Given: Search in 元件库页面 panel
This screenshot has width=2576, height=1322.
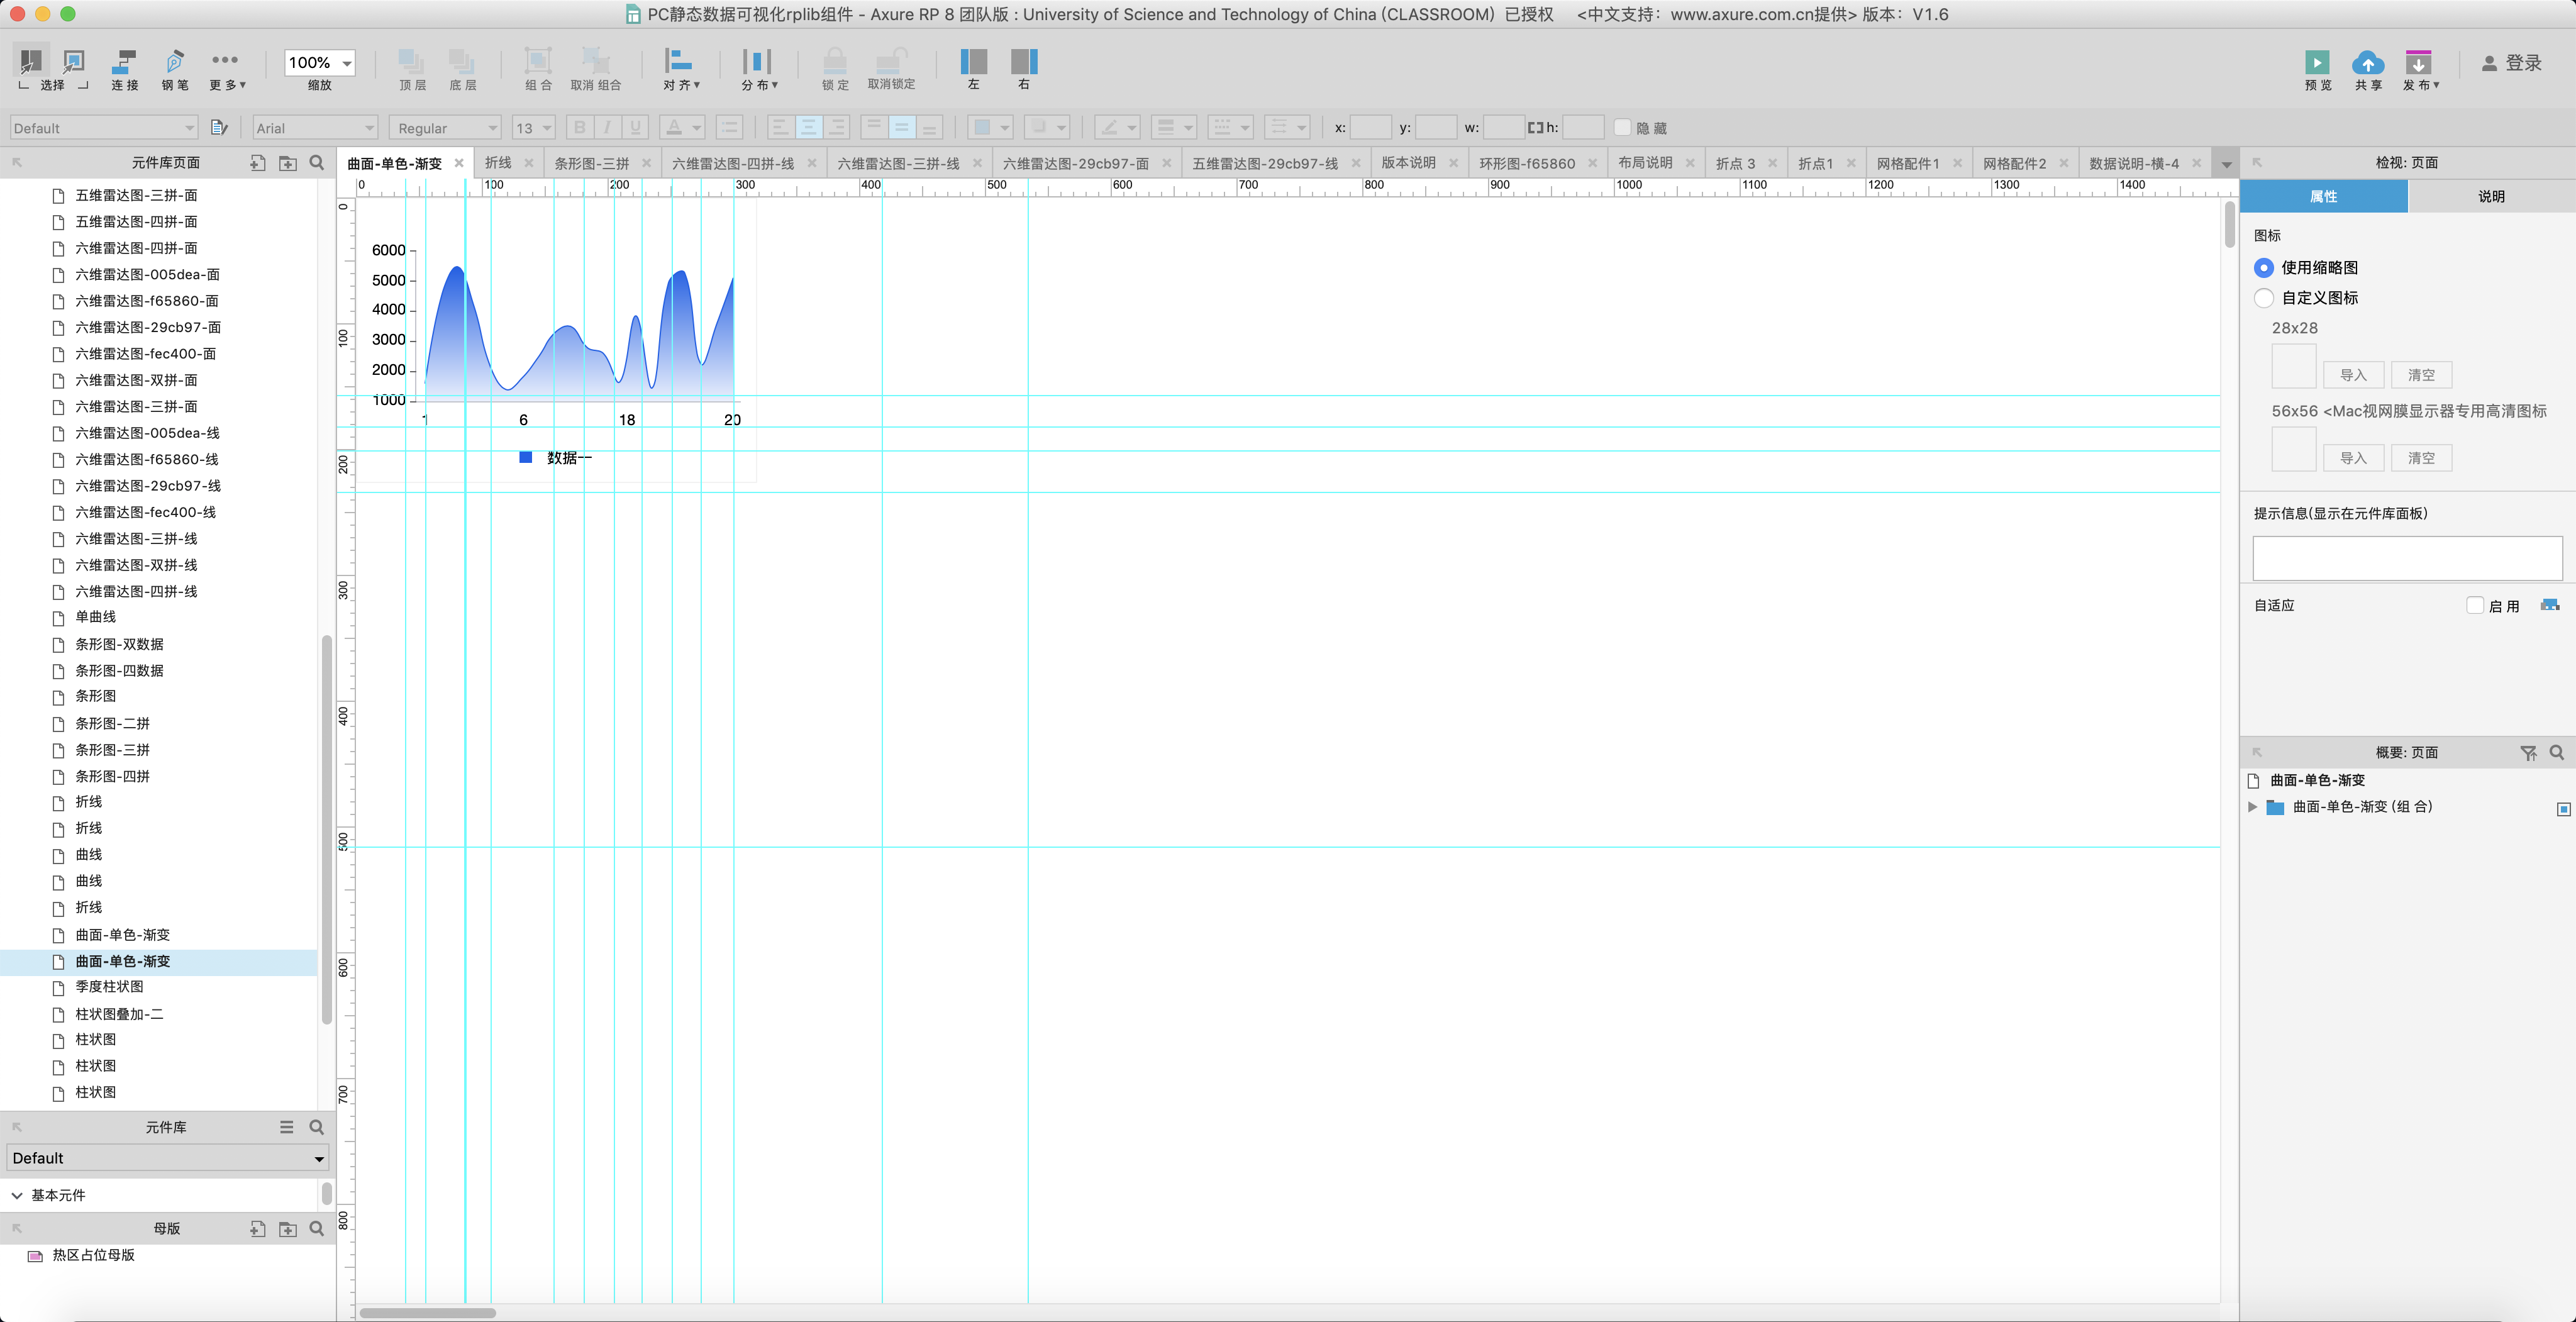Looking at the screenshot, I should (x=317, y=163).
